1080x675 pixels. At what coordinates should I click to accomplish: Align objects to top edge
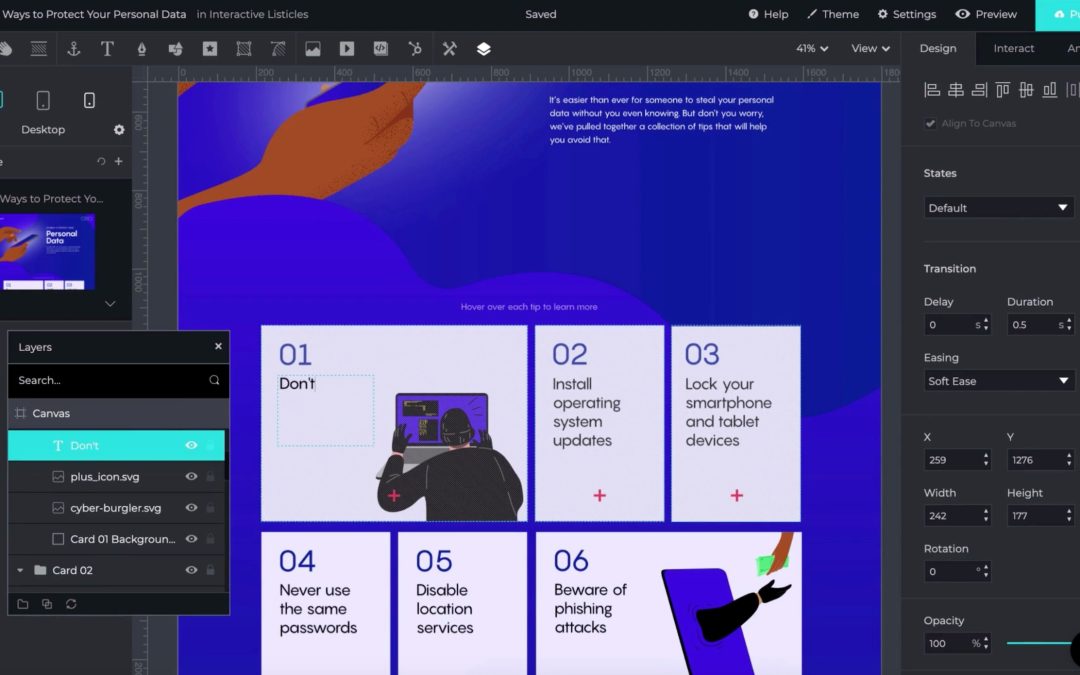pos(1003,90)
